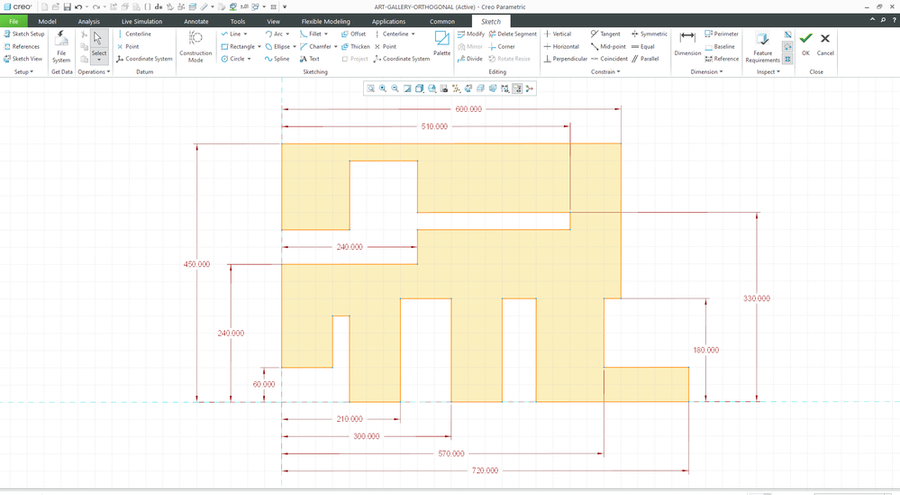Click the Delete Segment tool

tap(512, 34)
